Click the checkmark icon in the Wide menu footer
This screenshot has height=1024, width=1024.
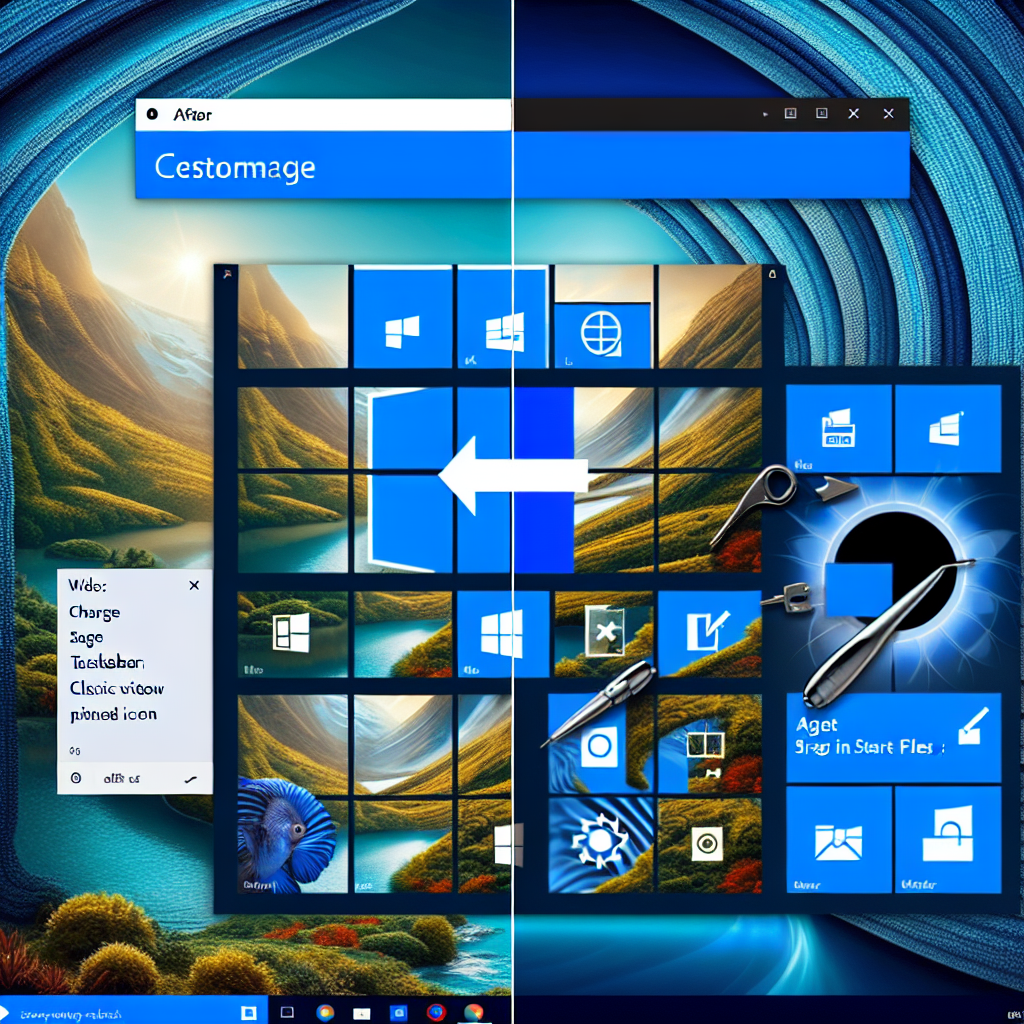tap(191, 779)
